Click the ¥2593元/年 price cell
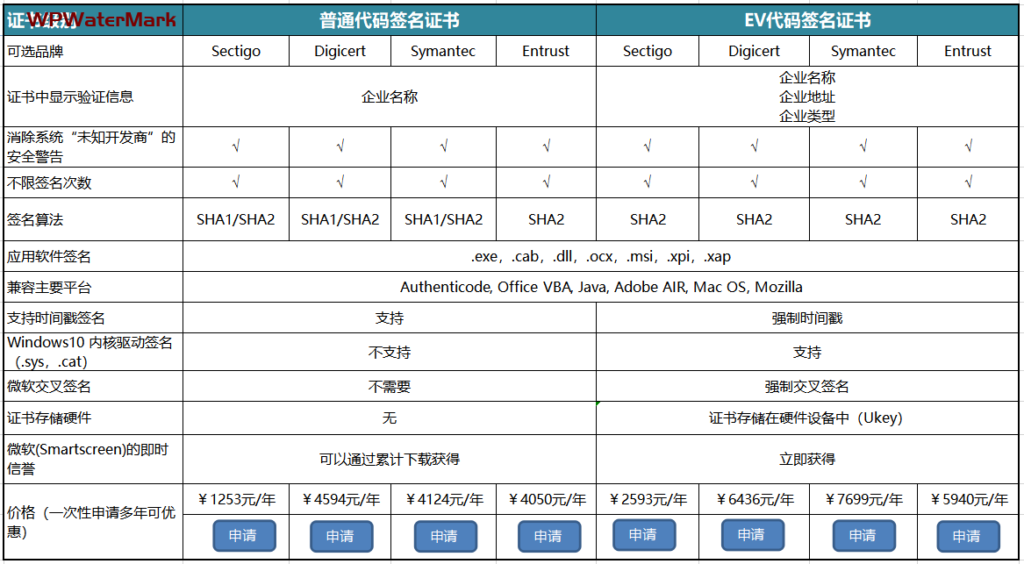Image resolution: width=1024 pixels, height=564 pixels. (648, 500)
